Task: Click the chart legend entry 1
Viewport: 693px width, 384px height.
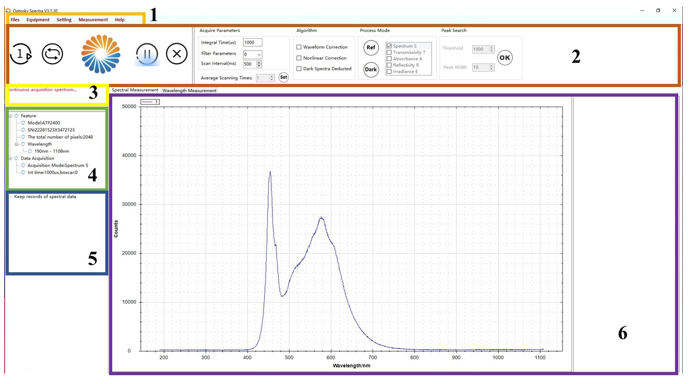Action: point(150,102)
